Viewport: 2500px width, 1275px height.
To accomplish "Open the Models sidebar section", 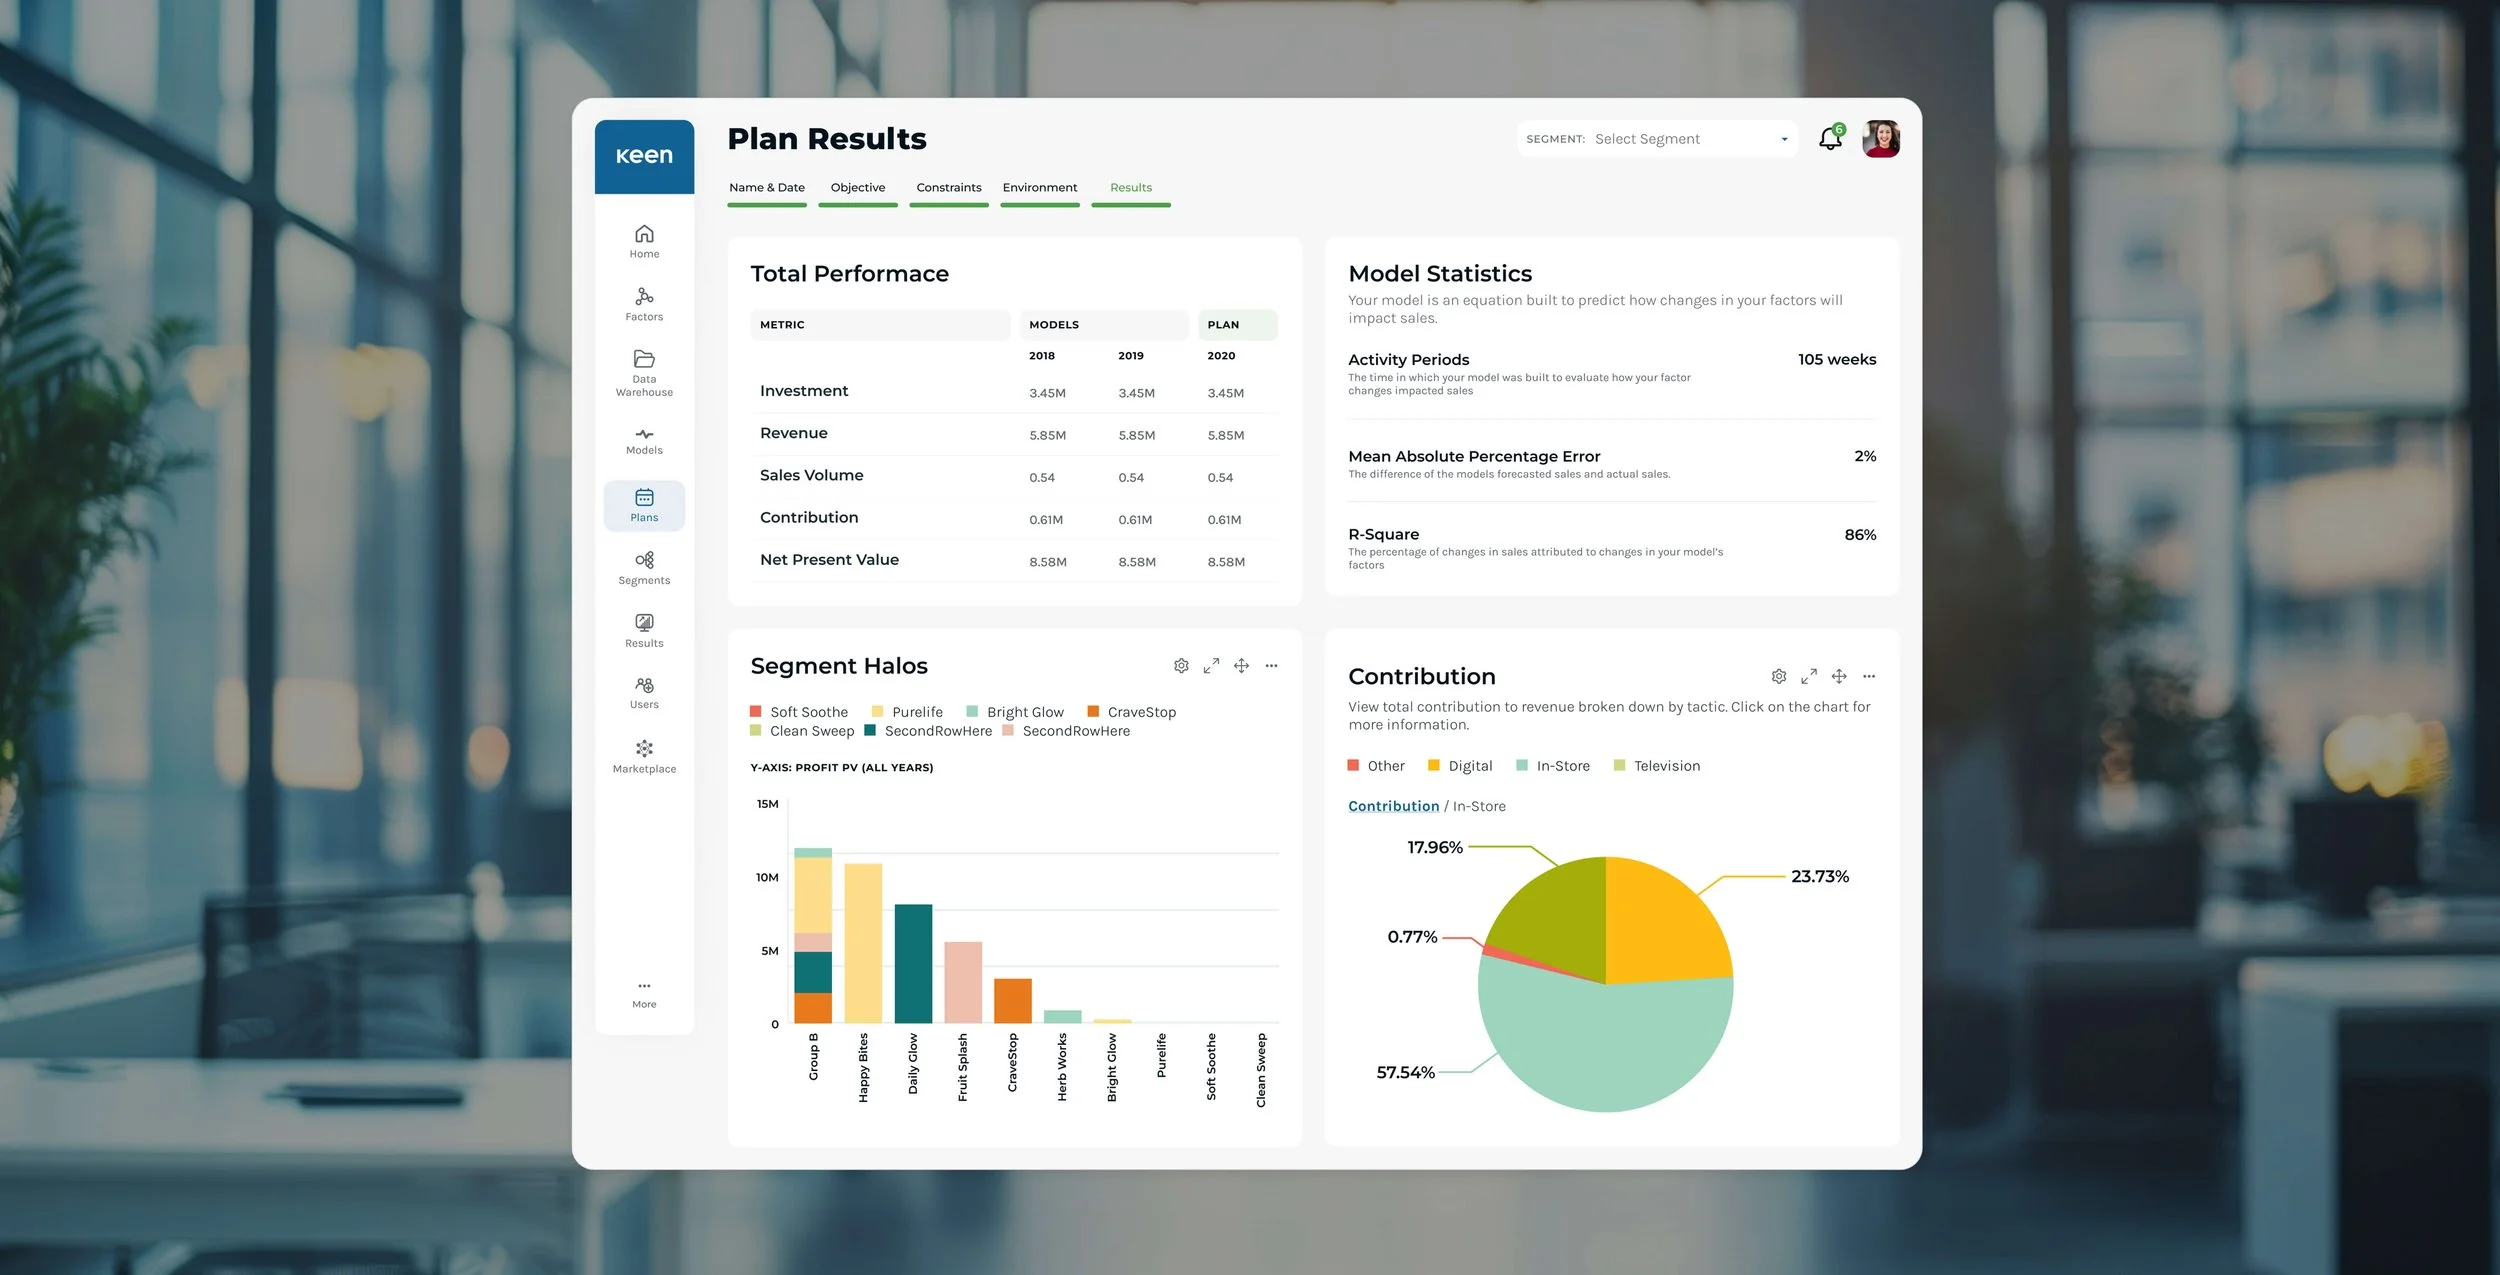I will tap(644, 440).
